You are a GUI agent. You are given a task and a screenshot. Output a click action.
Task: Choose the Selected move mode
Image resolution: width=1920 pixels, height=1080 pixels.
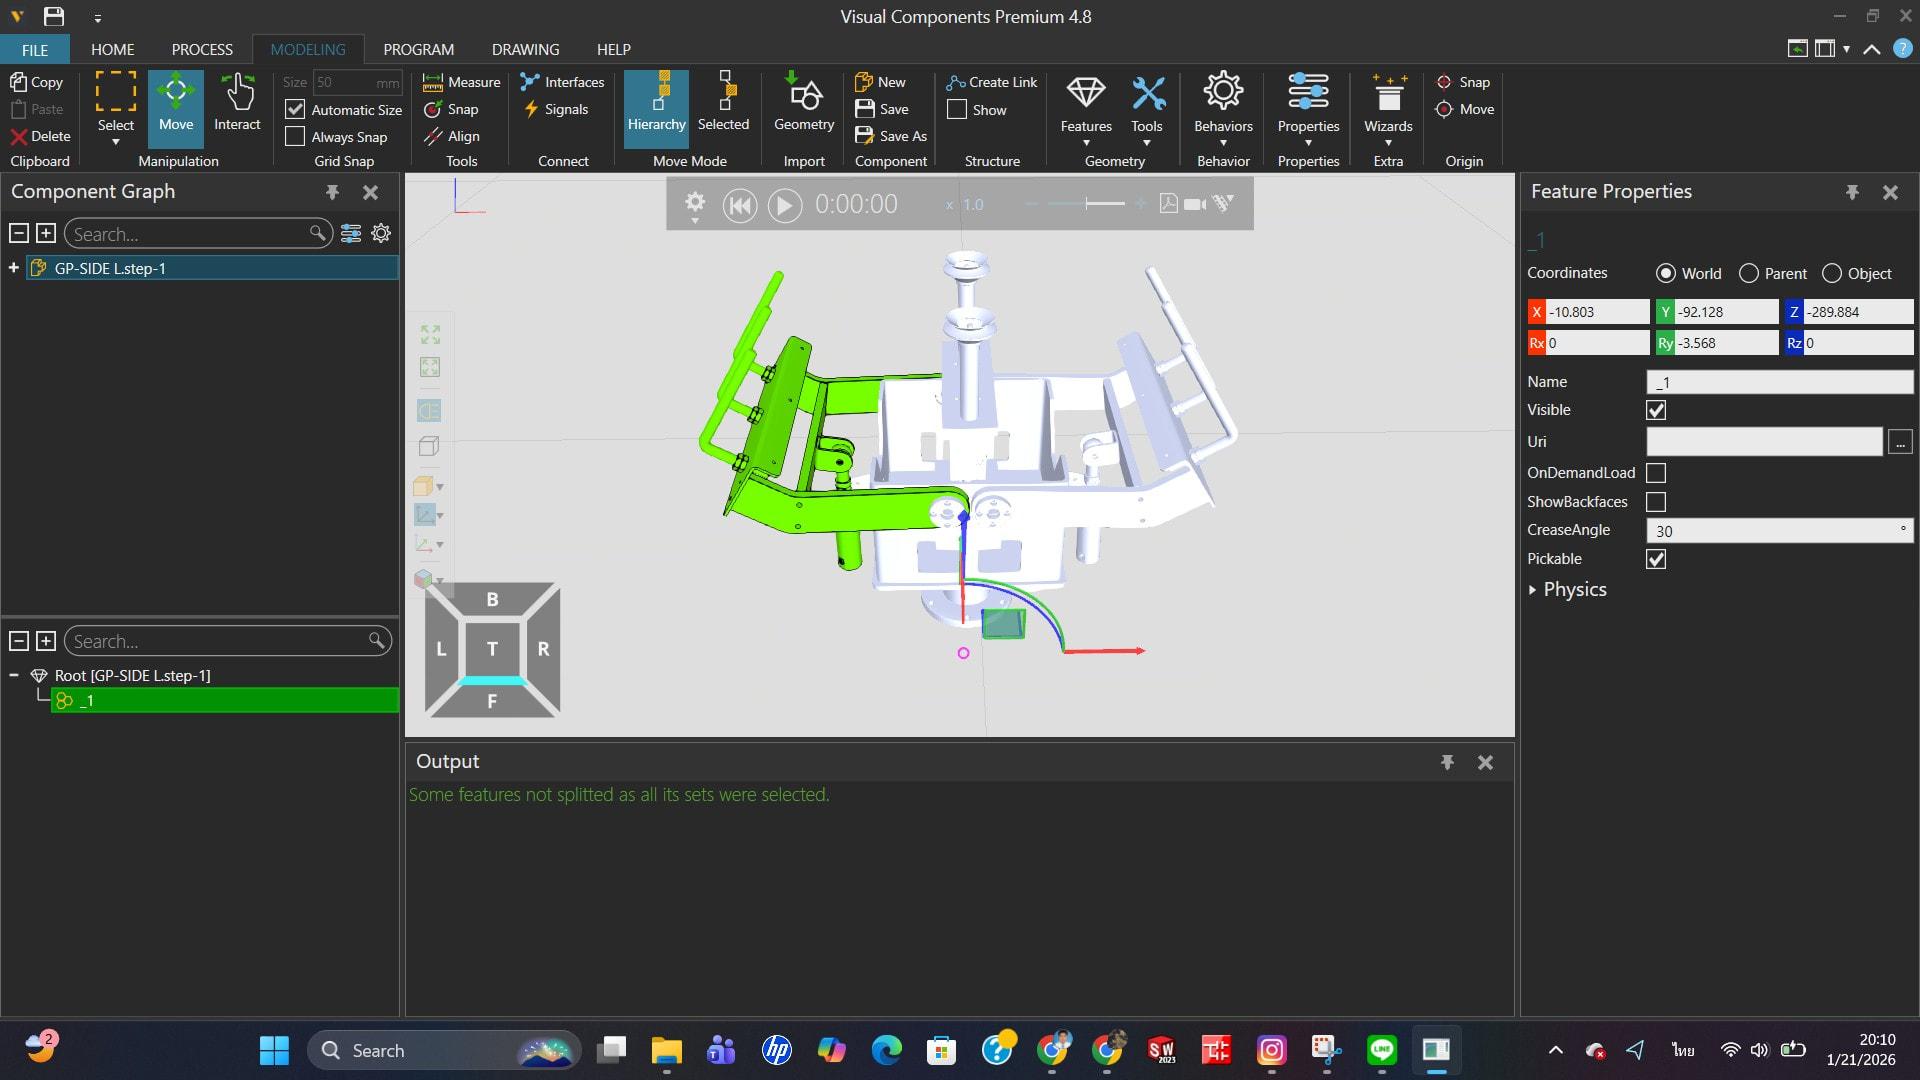[722, 103]
